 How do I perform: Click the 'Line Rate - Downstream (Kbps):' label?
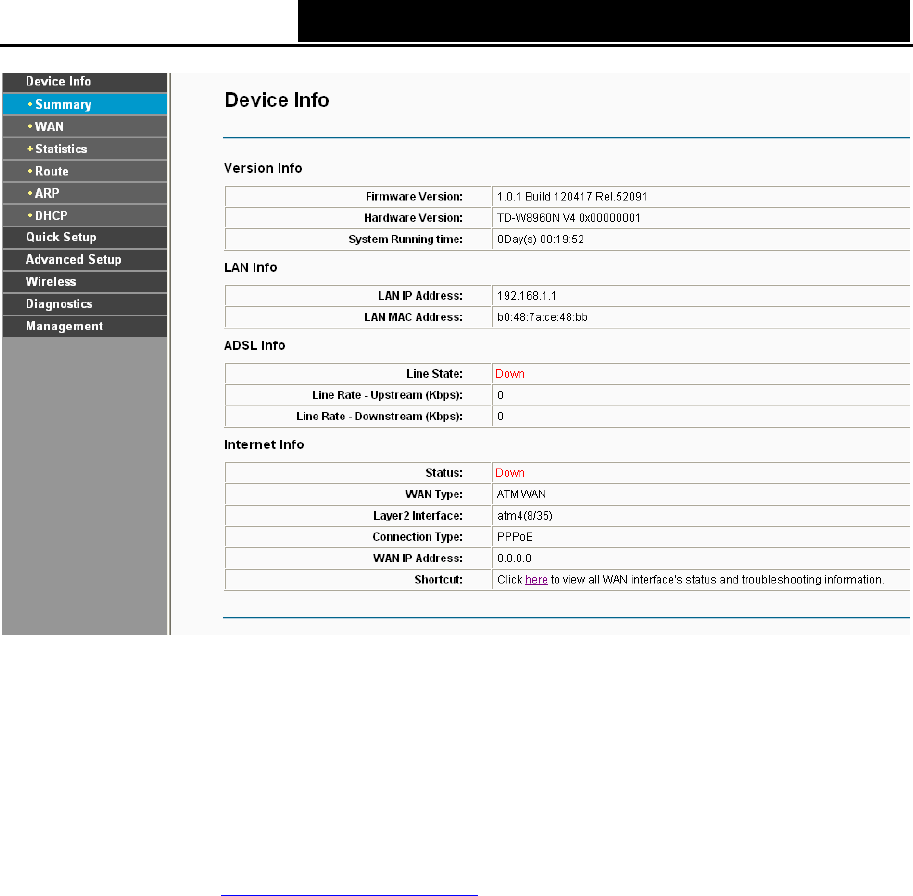click(x=379, y=416)
